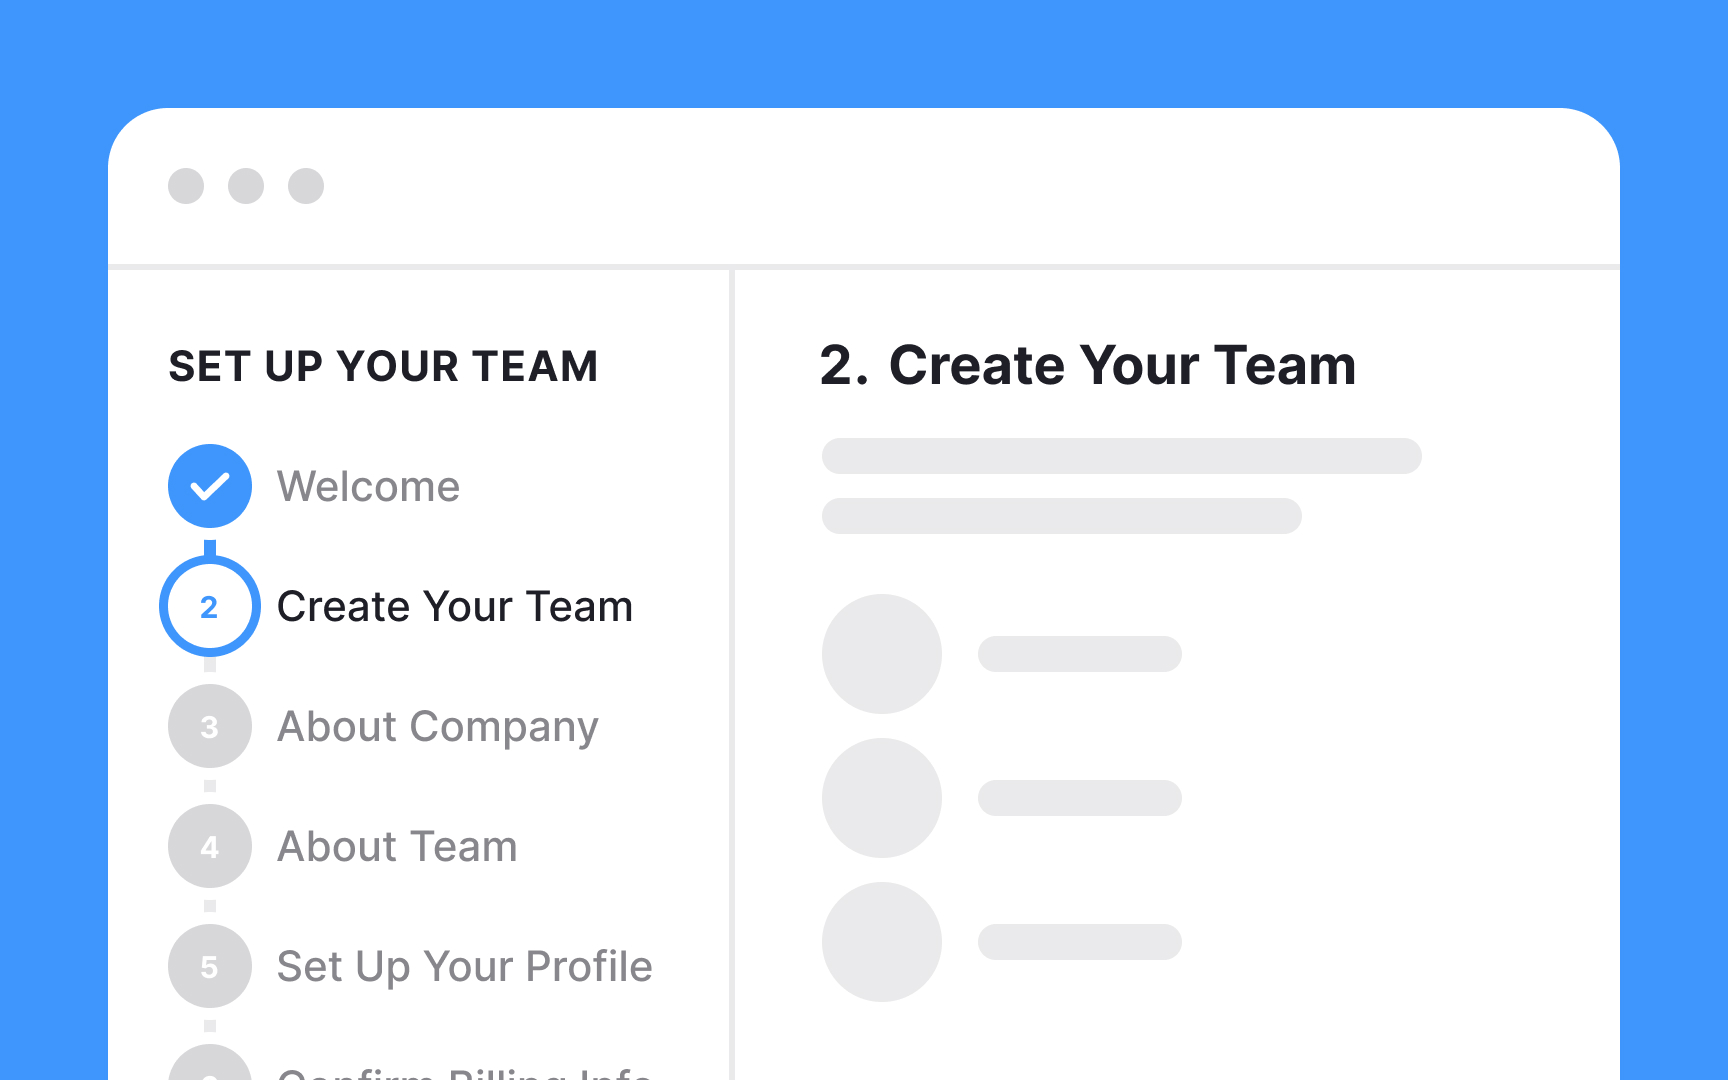Click the step 4 number circle
The image size is (1728, 1080).
(x=210, y=846)
